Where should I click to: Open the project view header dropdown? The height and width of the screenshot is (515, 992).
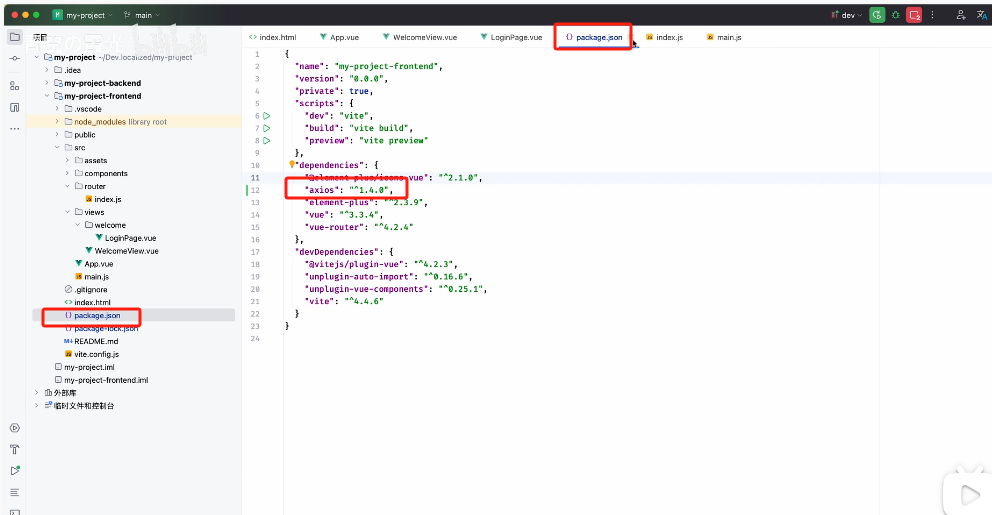point(40,38)
